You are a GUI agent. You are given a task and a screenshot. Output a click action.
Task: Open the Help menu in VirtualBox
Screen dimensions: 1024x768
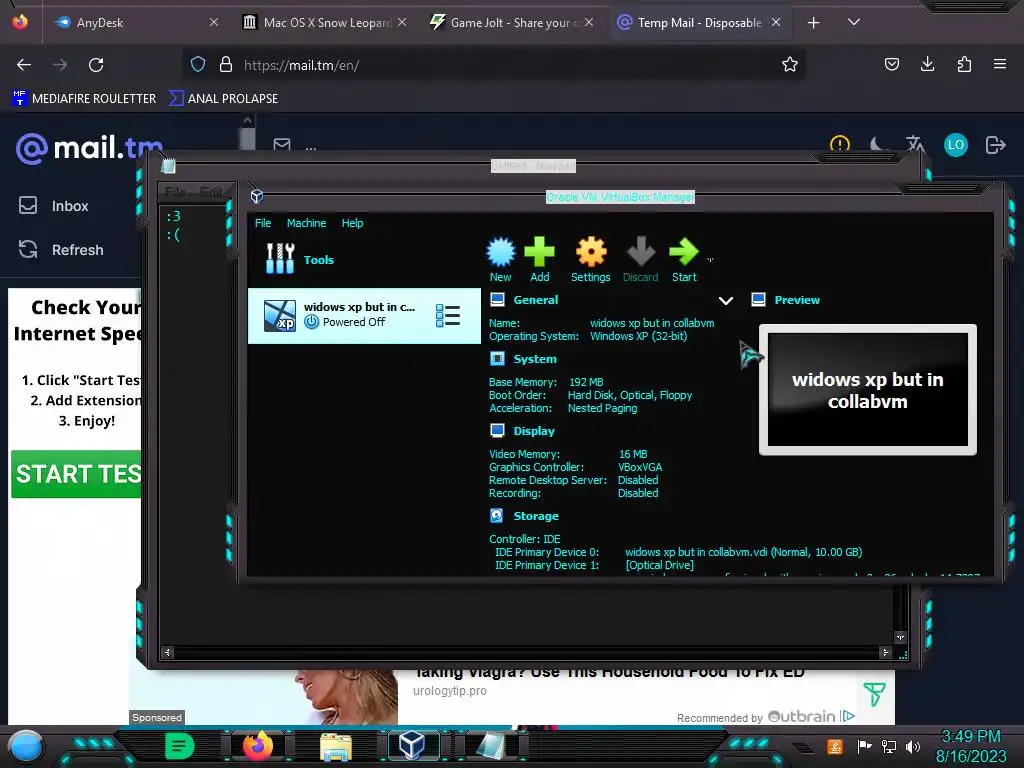point(352,223)
